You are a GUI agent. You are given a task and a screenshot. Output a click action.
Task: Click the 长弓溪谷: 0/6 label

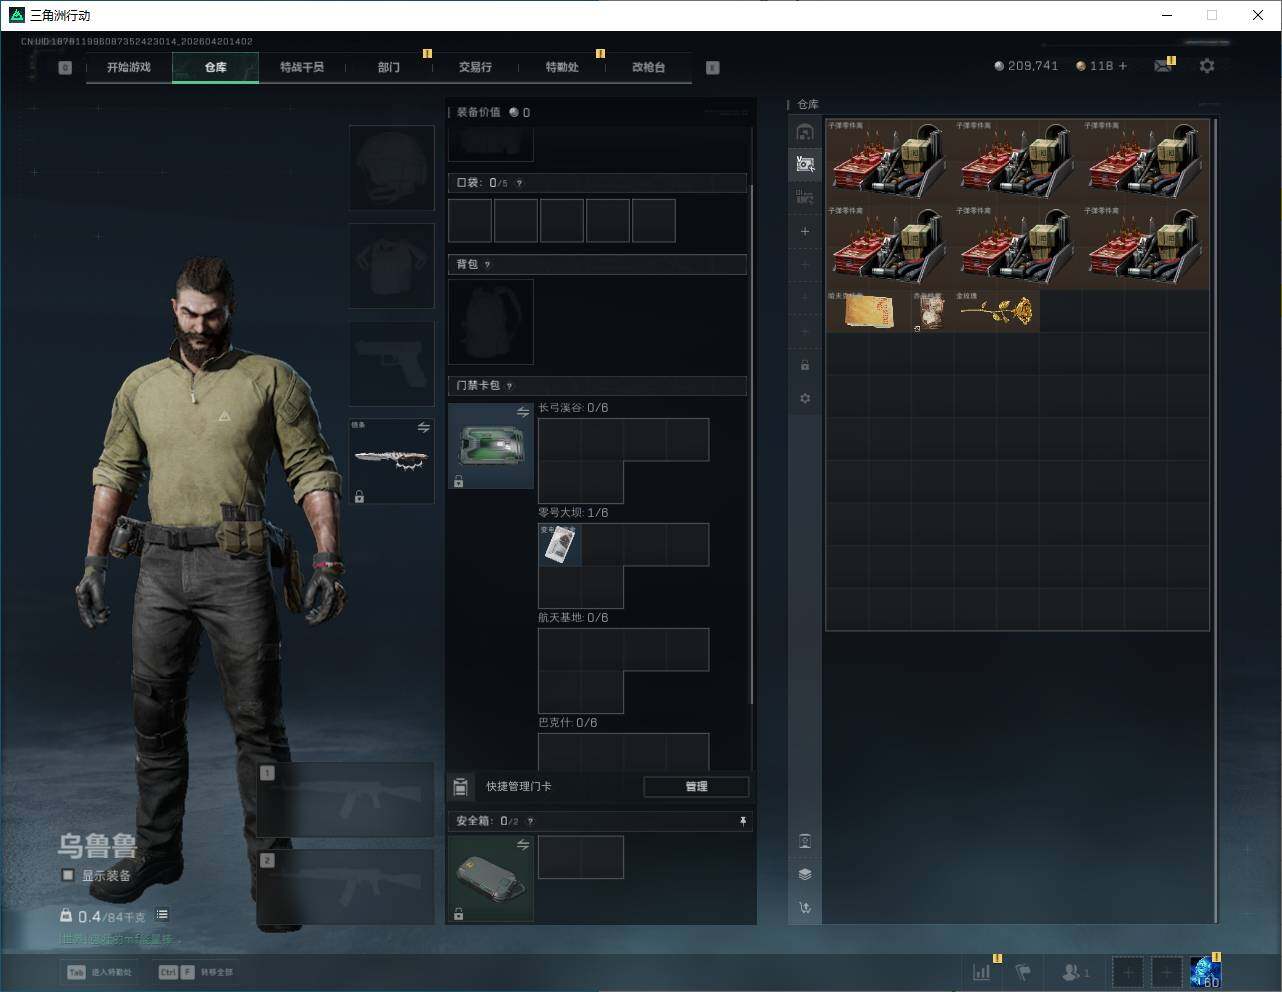click(x=573, y=408)
